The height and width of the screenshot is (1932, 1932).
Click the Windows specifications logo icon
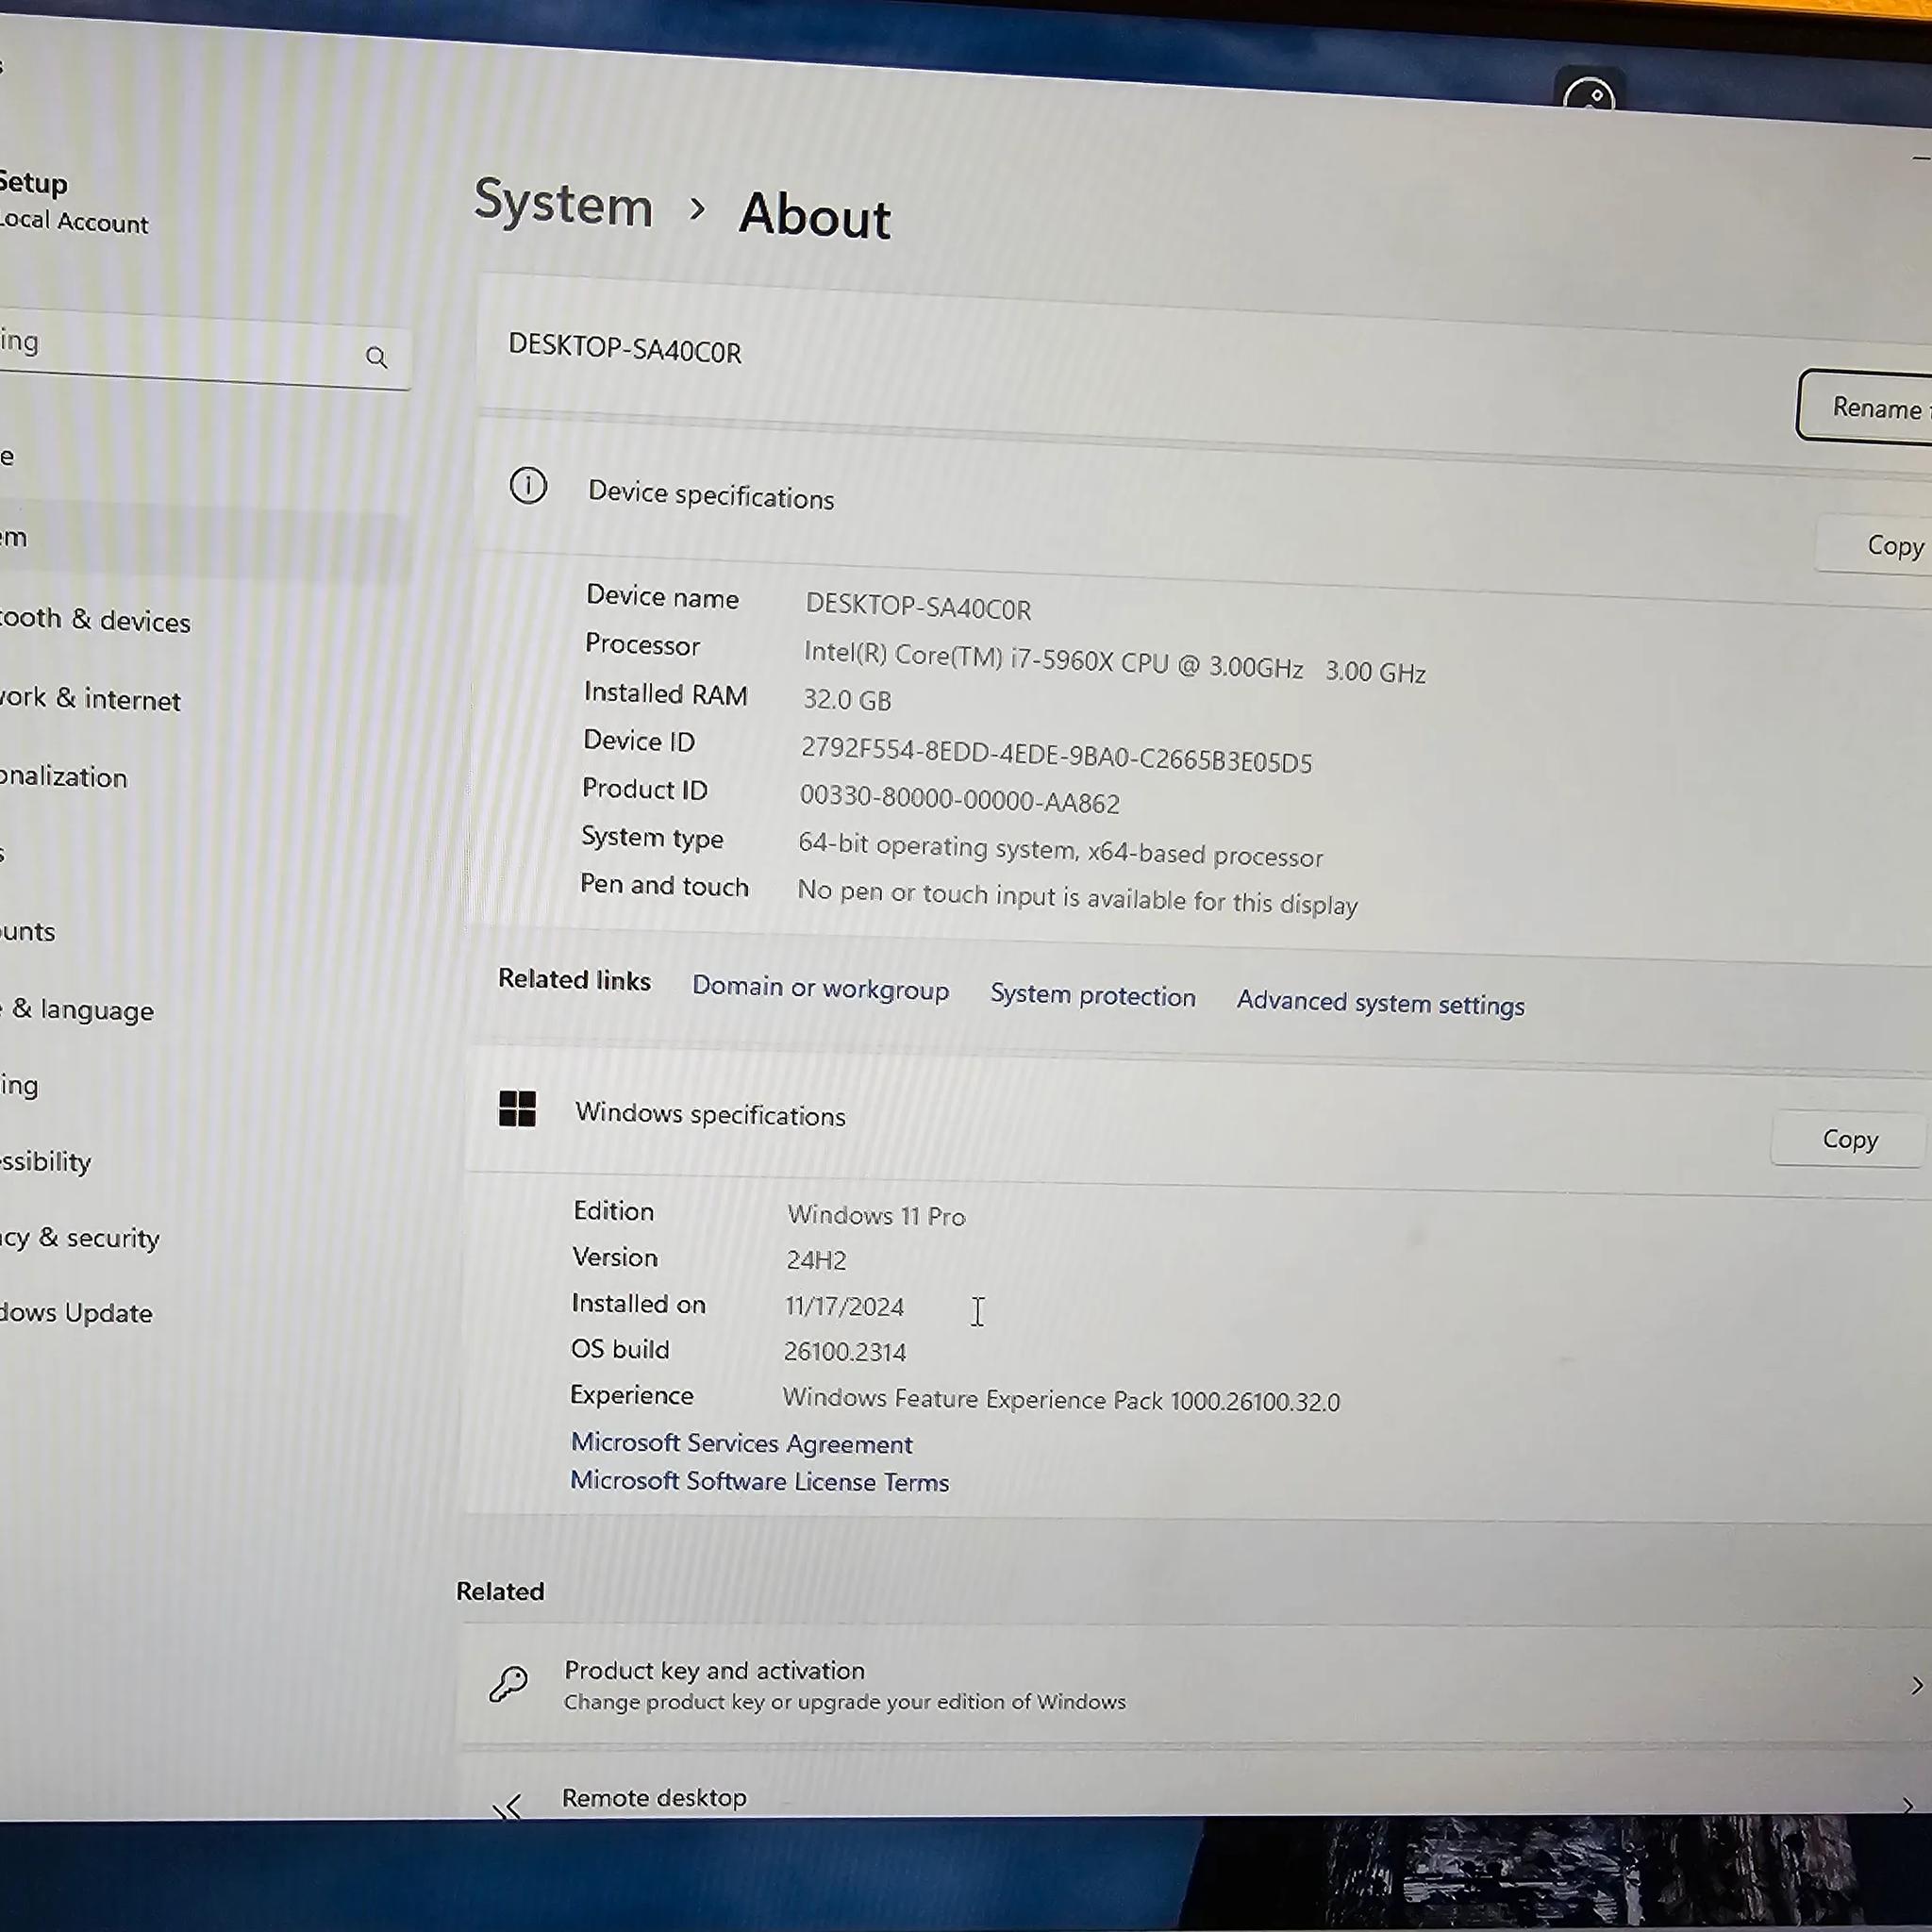pyautogui.click(x=517, y=1108)
